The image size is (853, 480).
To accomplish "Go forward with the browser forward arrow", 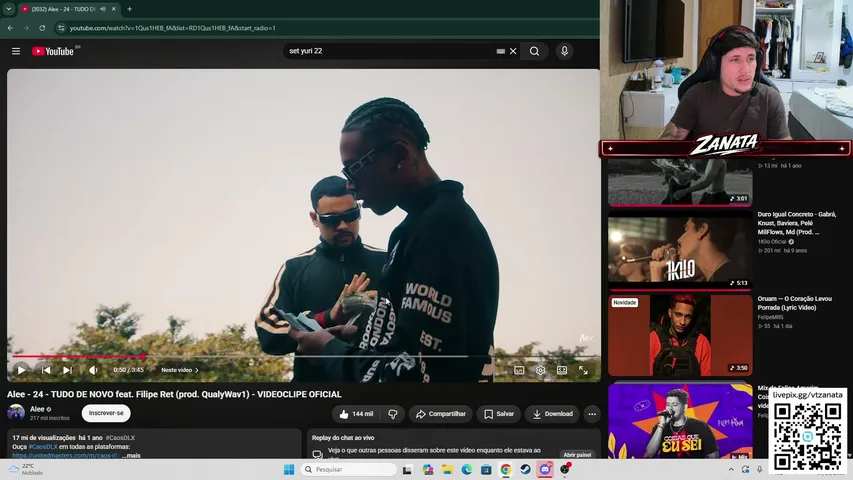I will 26,28.
